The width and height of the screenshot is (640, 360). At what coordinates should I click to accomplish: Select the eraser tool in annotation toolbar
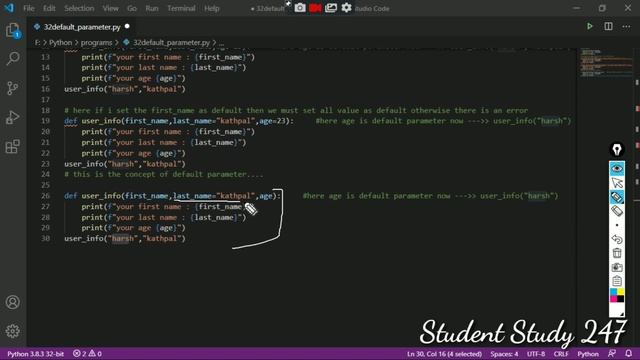tap(617, 211)
